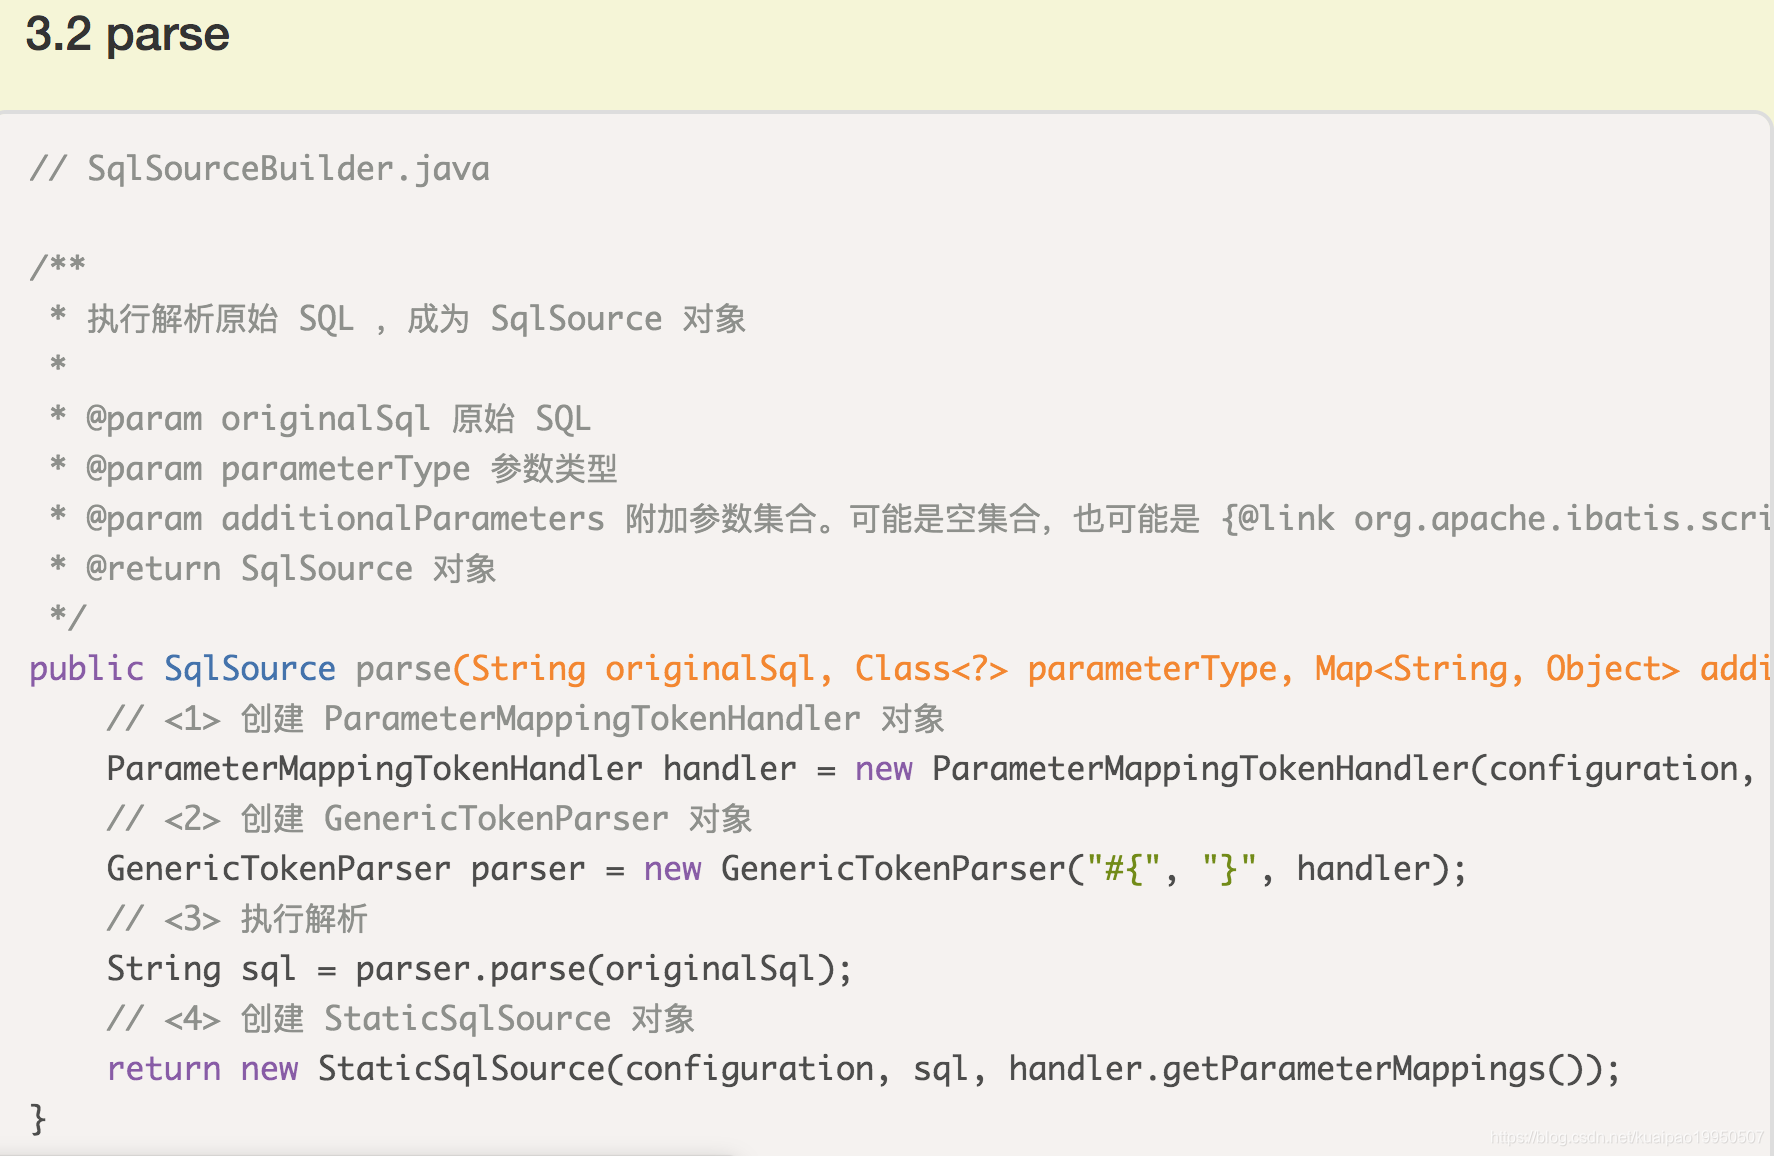Select the blue 'SqlSource' return type
1774x1156 pixels.
(249, 668)
